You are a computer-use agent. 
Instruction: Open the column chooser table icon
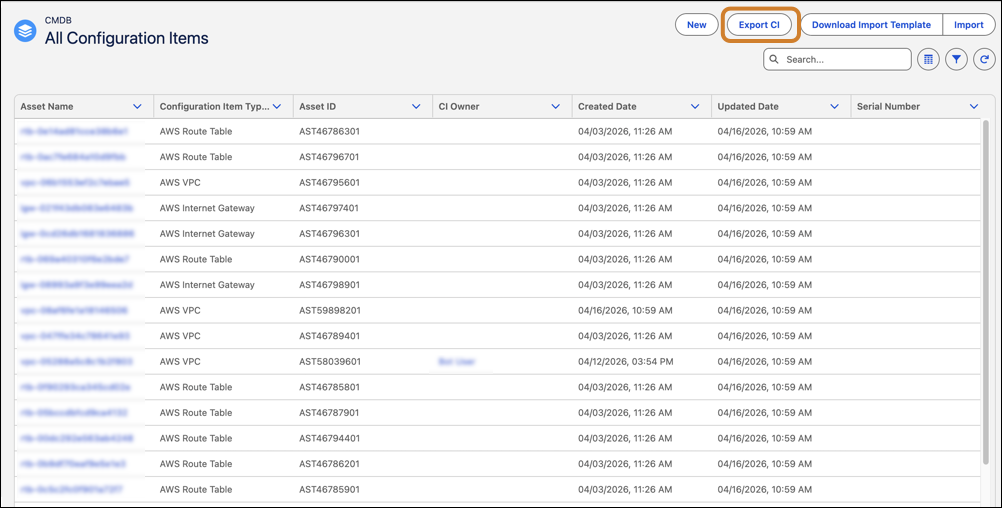[x=929, y=59]
